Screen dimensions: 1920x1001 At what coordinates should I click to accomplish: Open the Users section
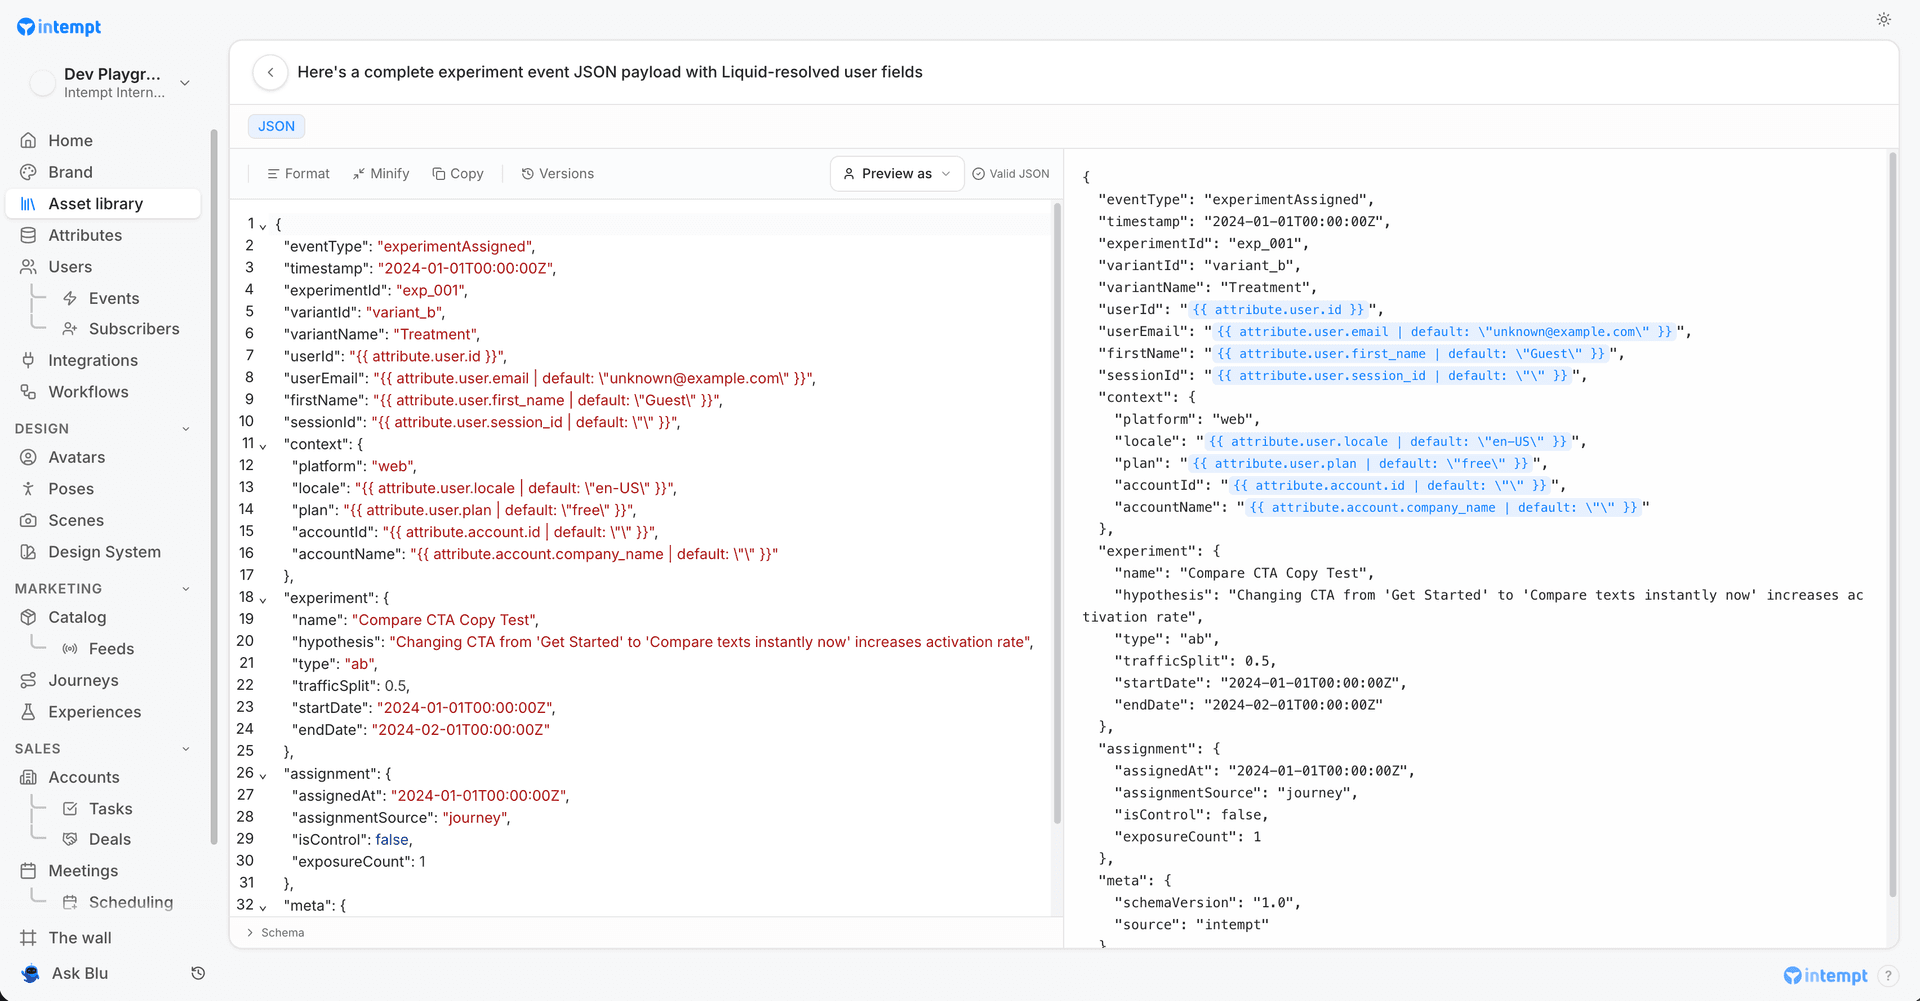[x=103, y=267]
